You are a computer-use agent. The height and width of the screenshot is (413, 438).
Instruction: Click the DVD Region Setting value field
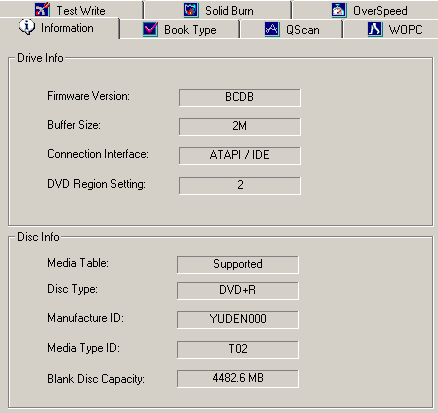tap(240, 185)
